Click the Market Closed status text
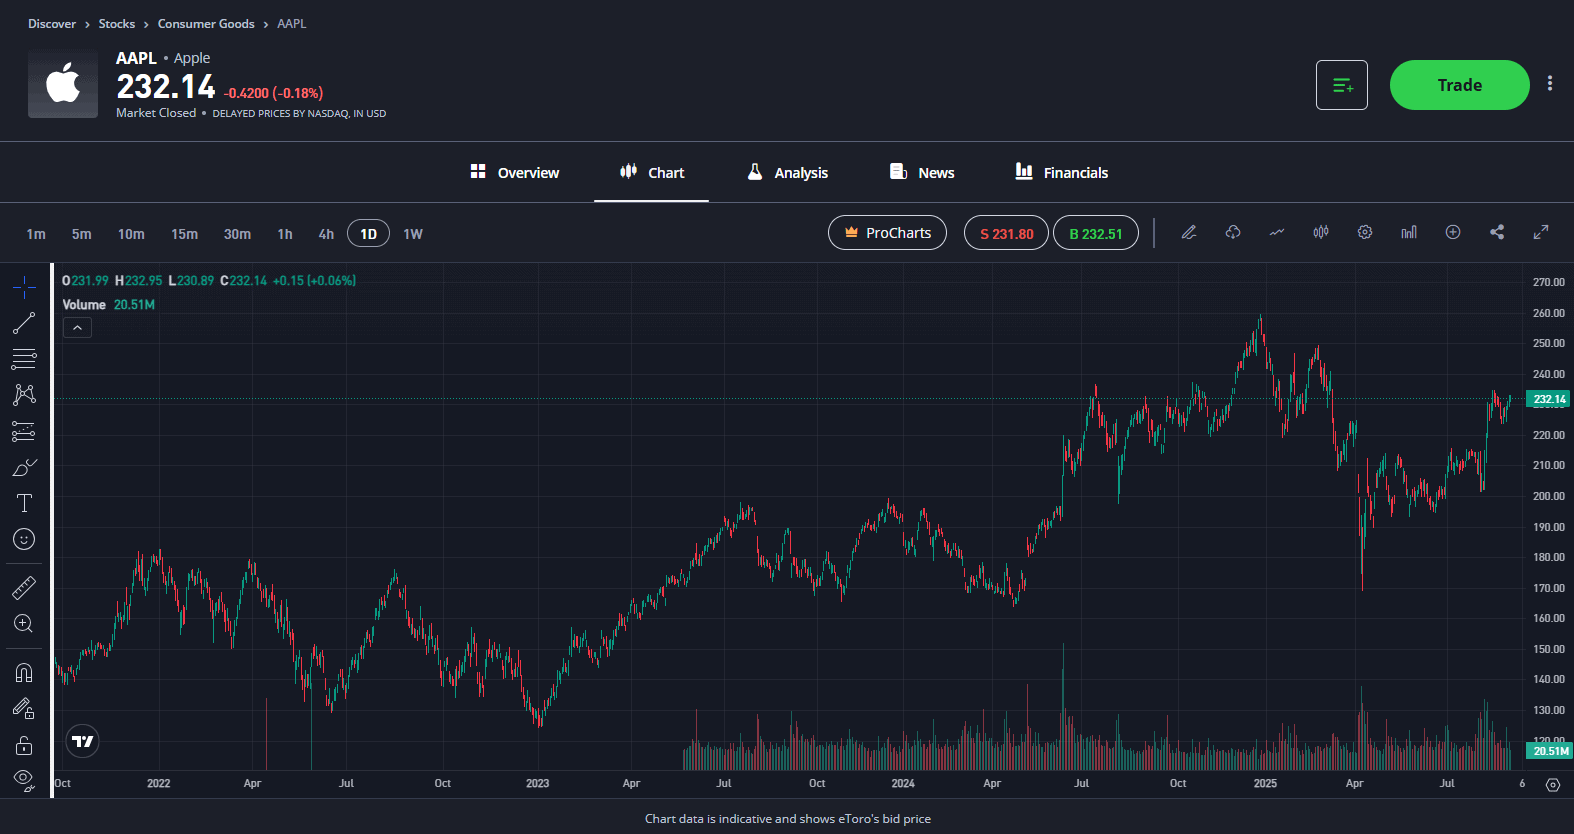 click(x=156, y=113)
